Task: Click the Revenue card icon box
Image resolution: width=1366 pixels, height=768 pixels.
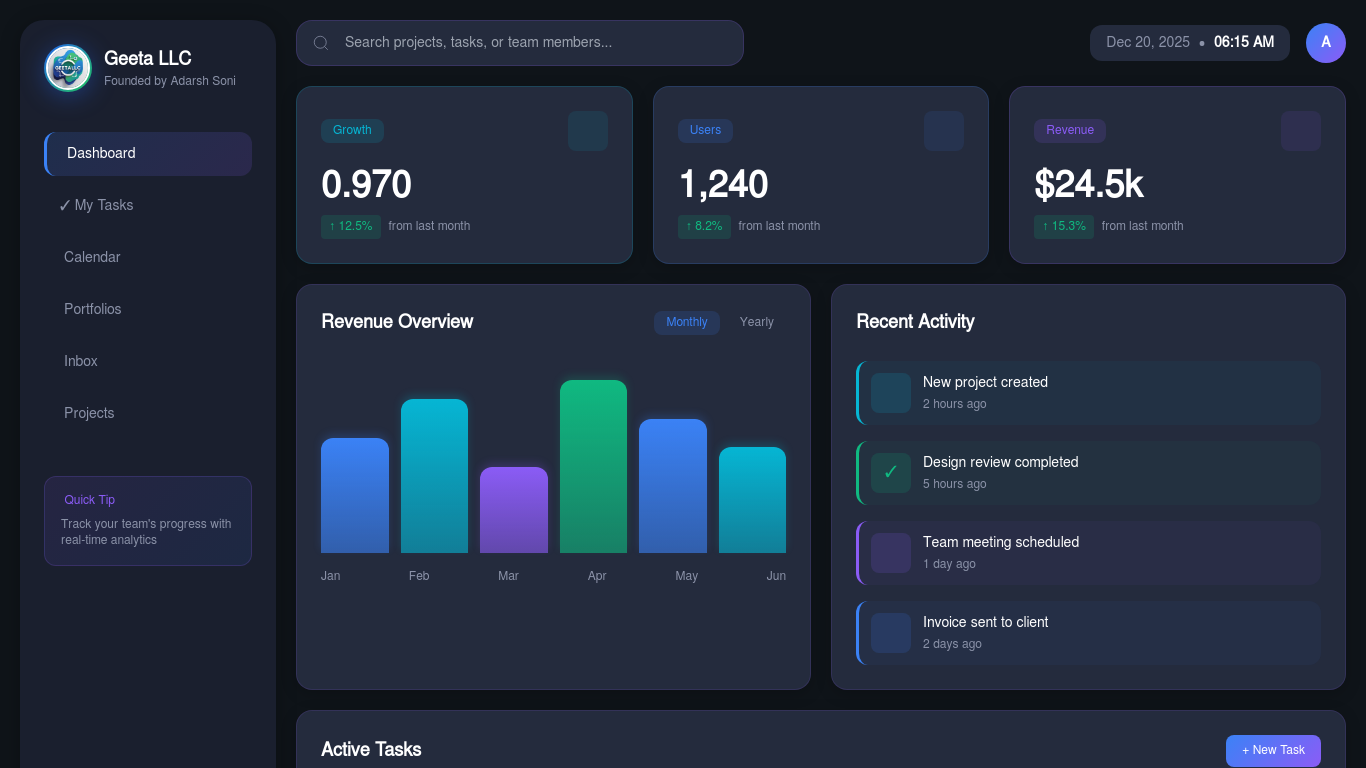Action: click(x=1300, y=131)
